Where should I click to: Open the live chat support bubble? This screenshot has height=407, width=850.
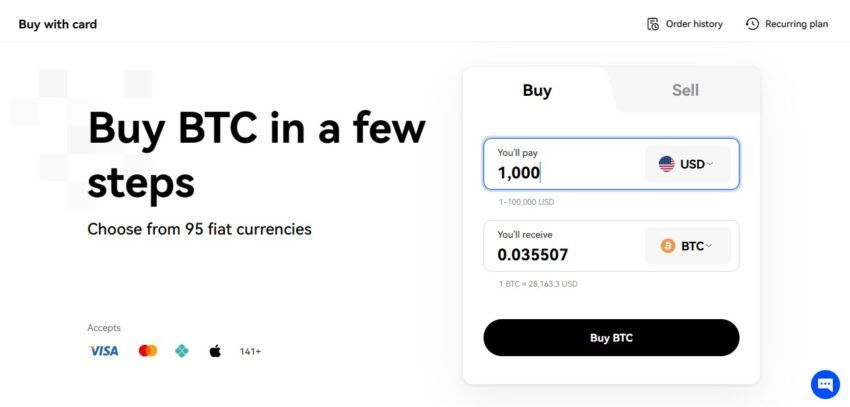click(825, 384)
